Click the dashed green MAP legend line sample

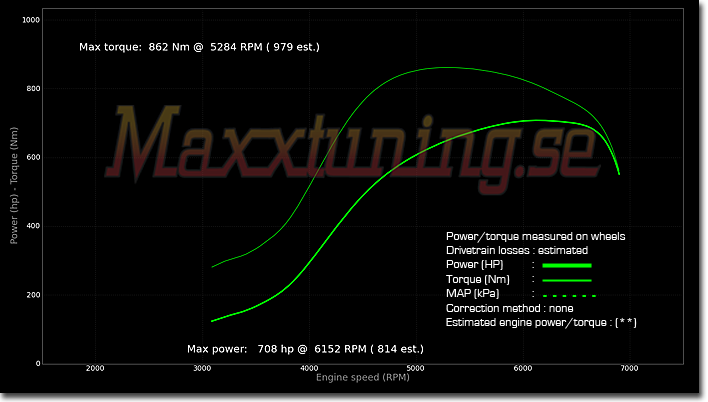click(x=569, y=295)
